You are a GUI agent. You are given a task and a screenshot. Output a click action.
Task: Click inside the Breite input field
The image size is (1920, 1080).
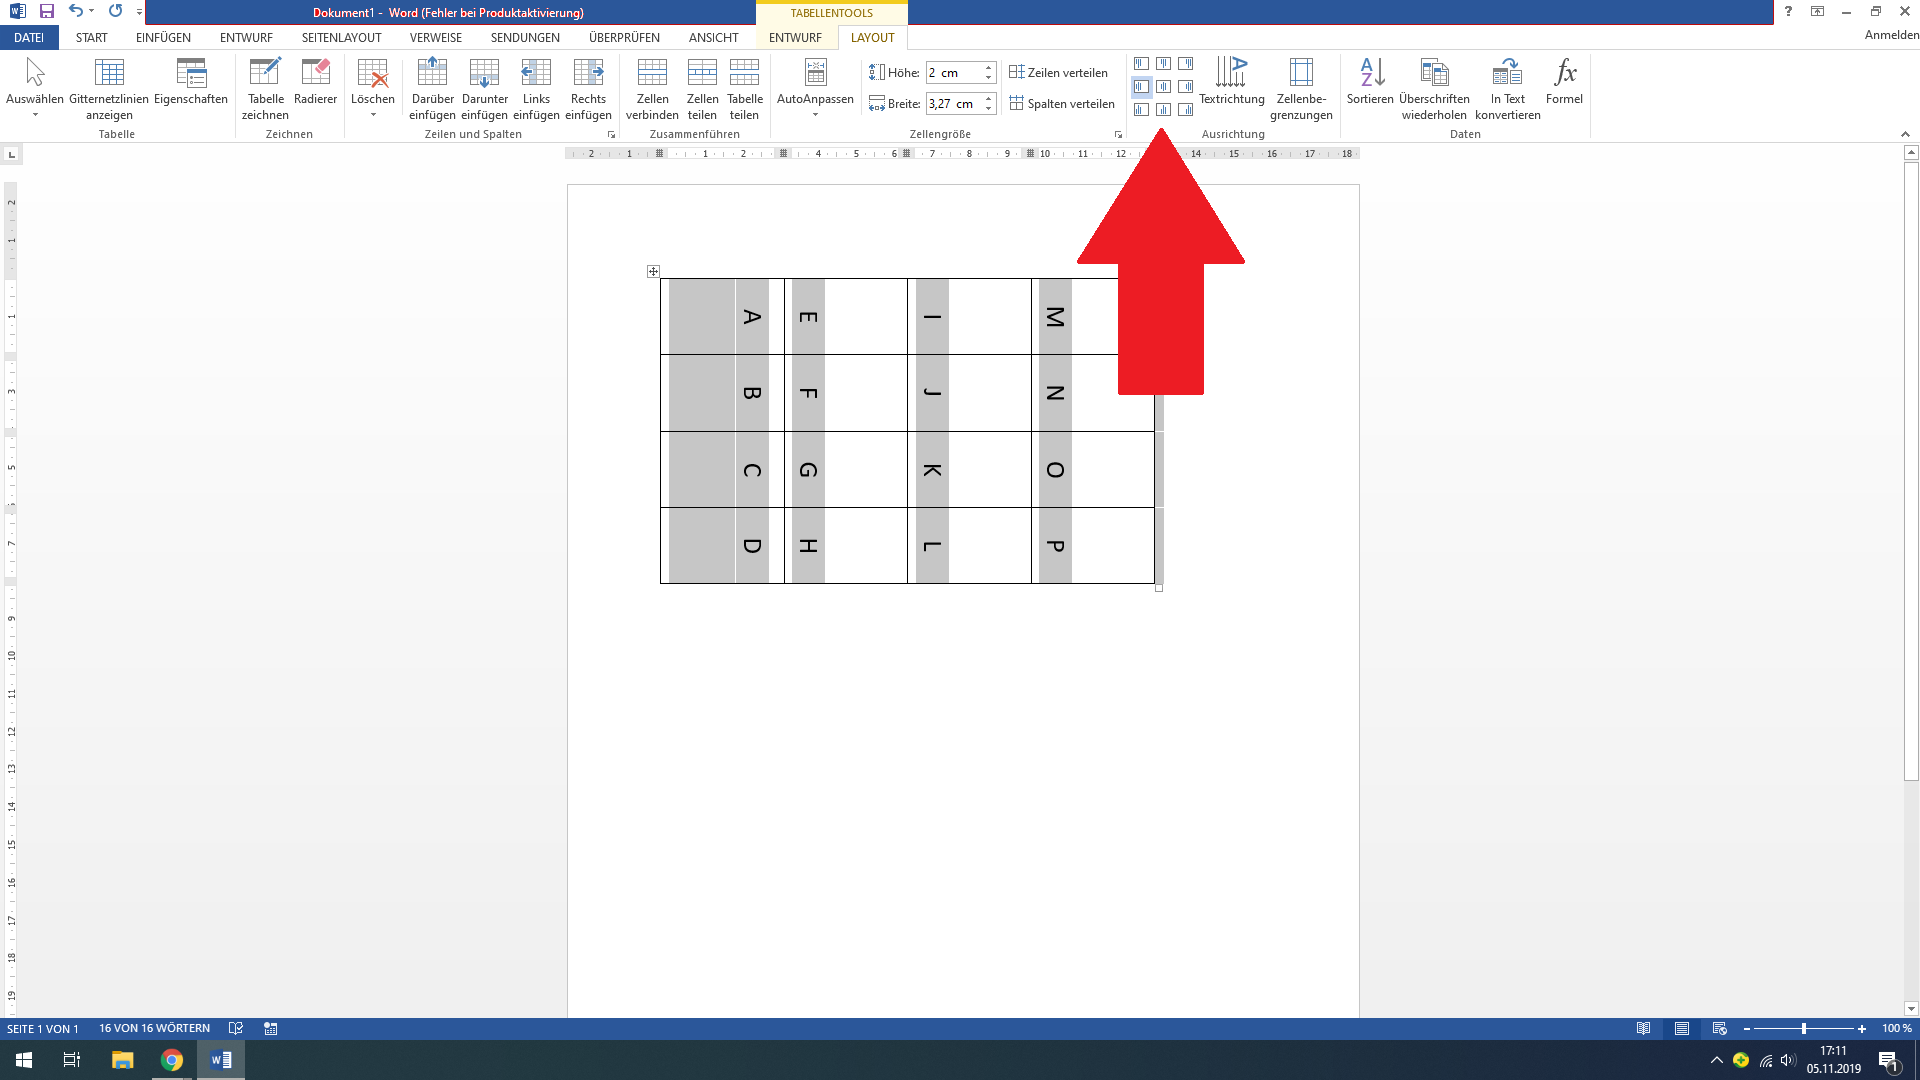[955, 103]
